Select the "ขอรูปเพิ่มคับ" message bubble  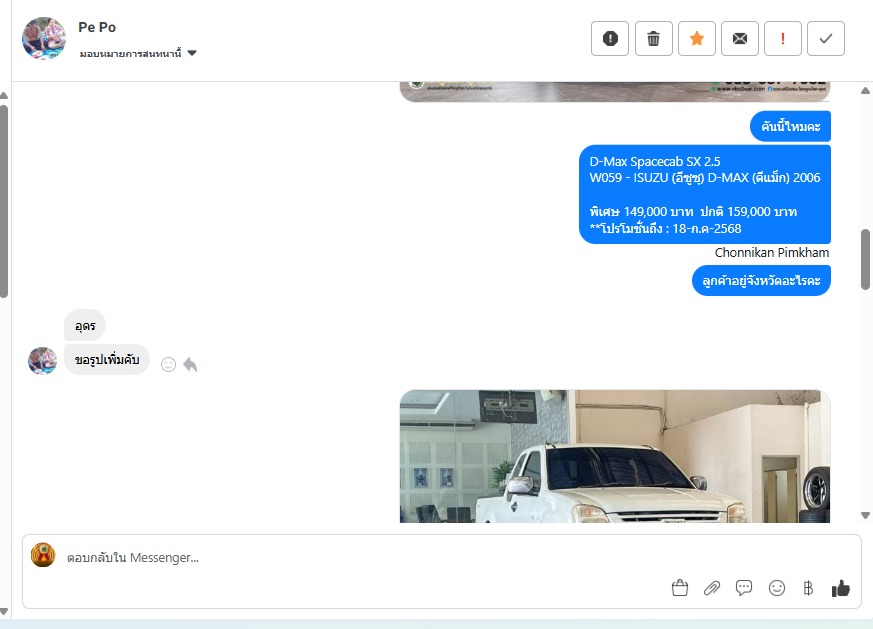tap(107, 360)
